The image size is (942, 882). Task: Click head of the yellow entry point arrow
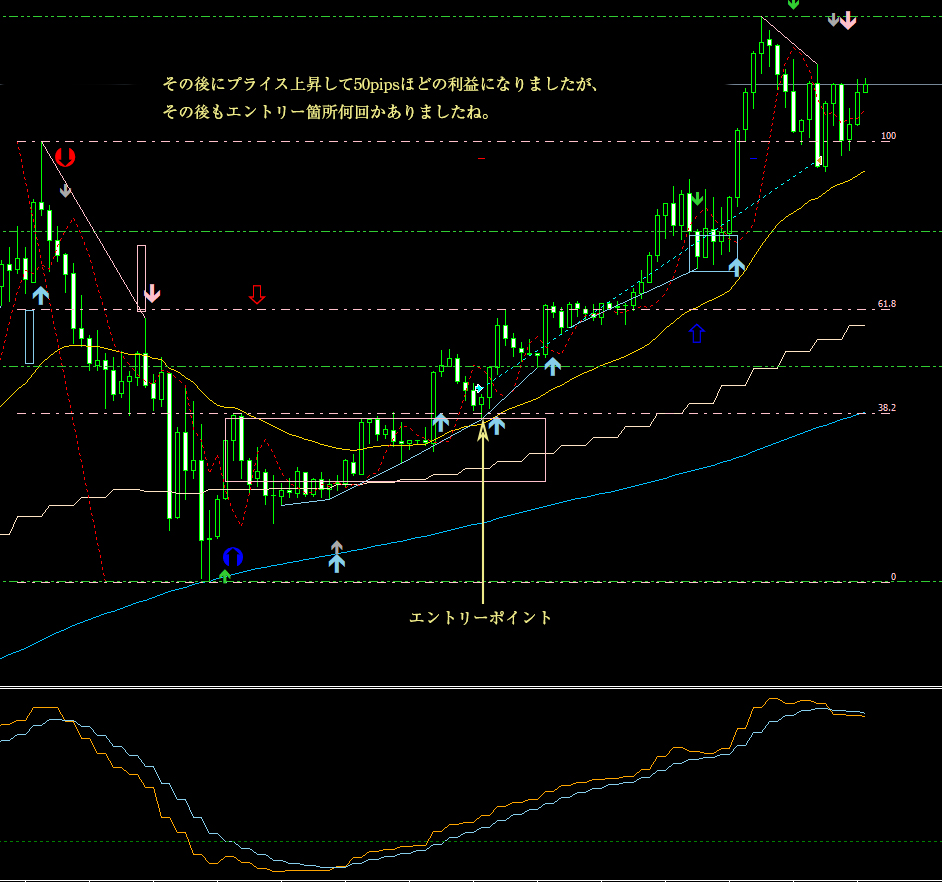483,430
